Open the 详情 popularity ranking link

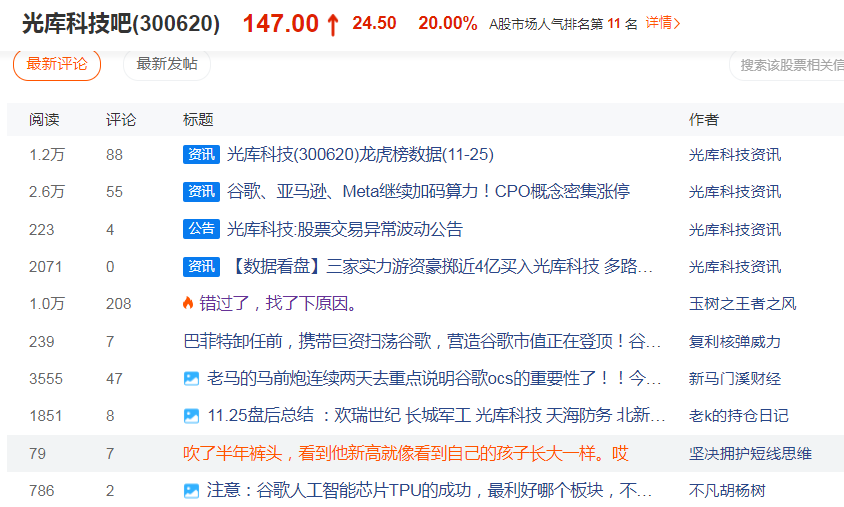tap(663, 23)
